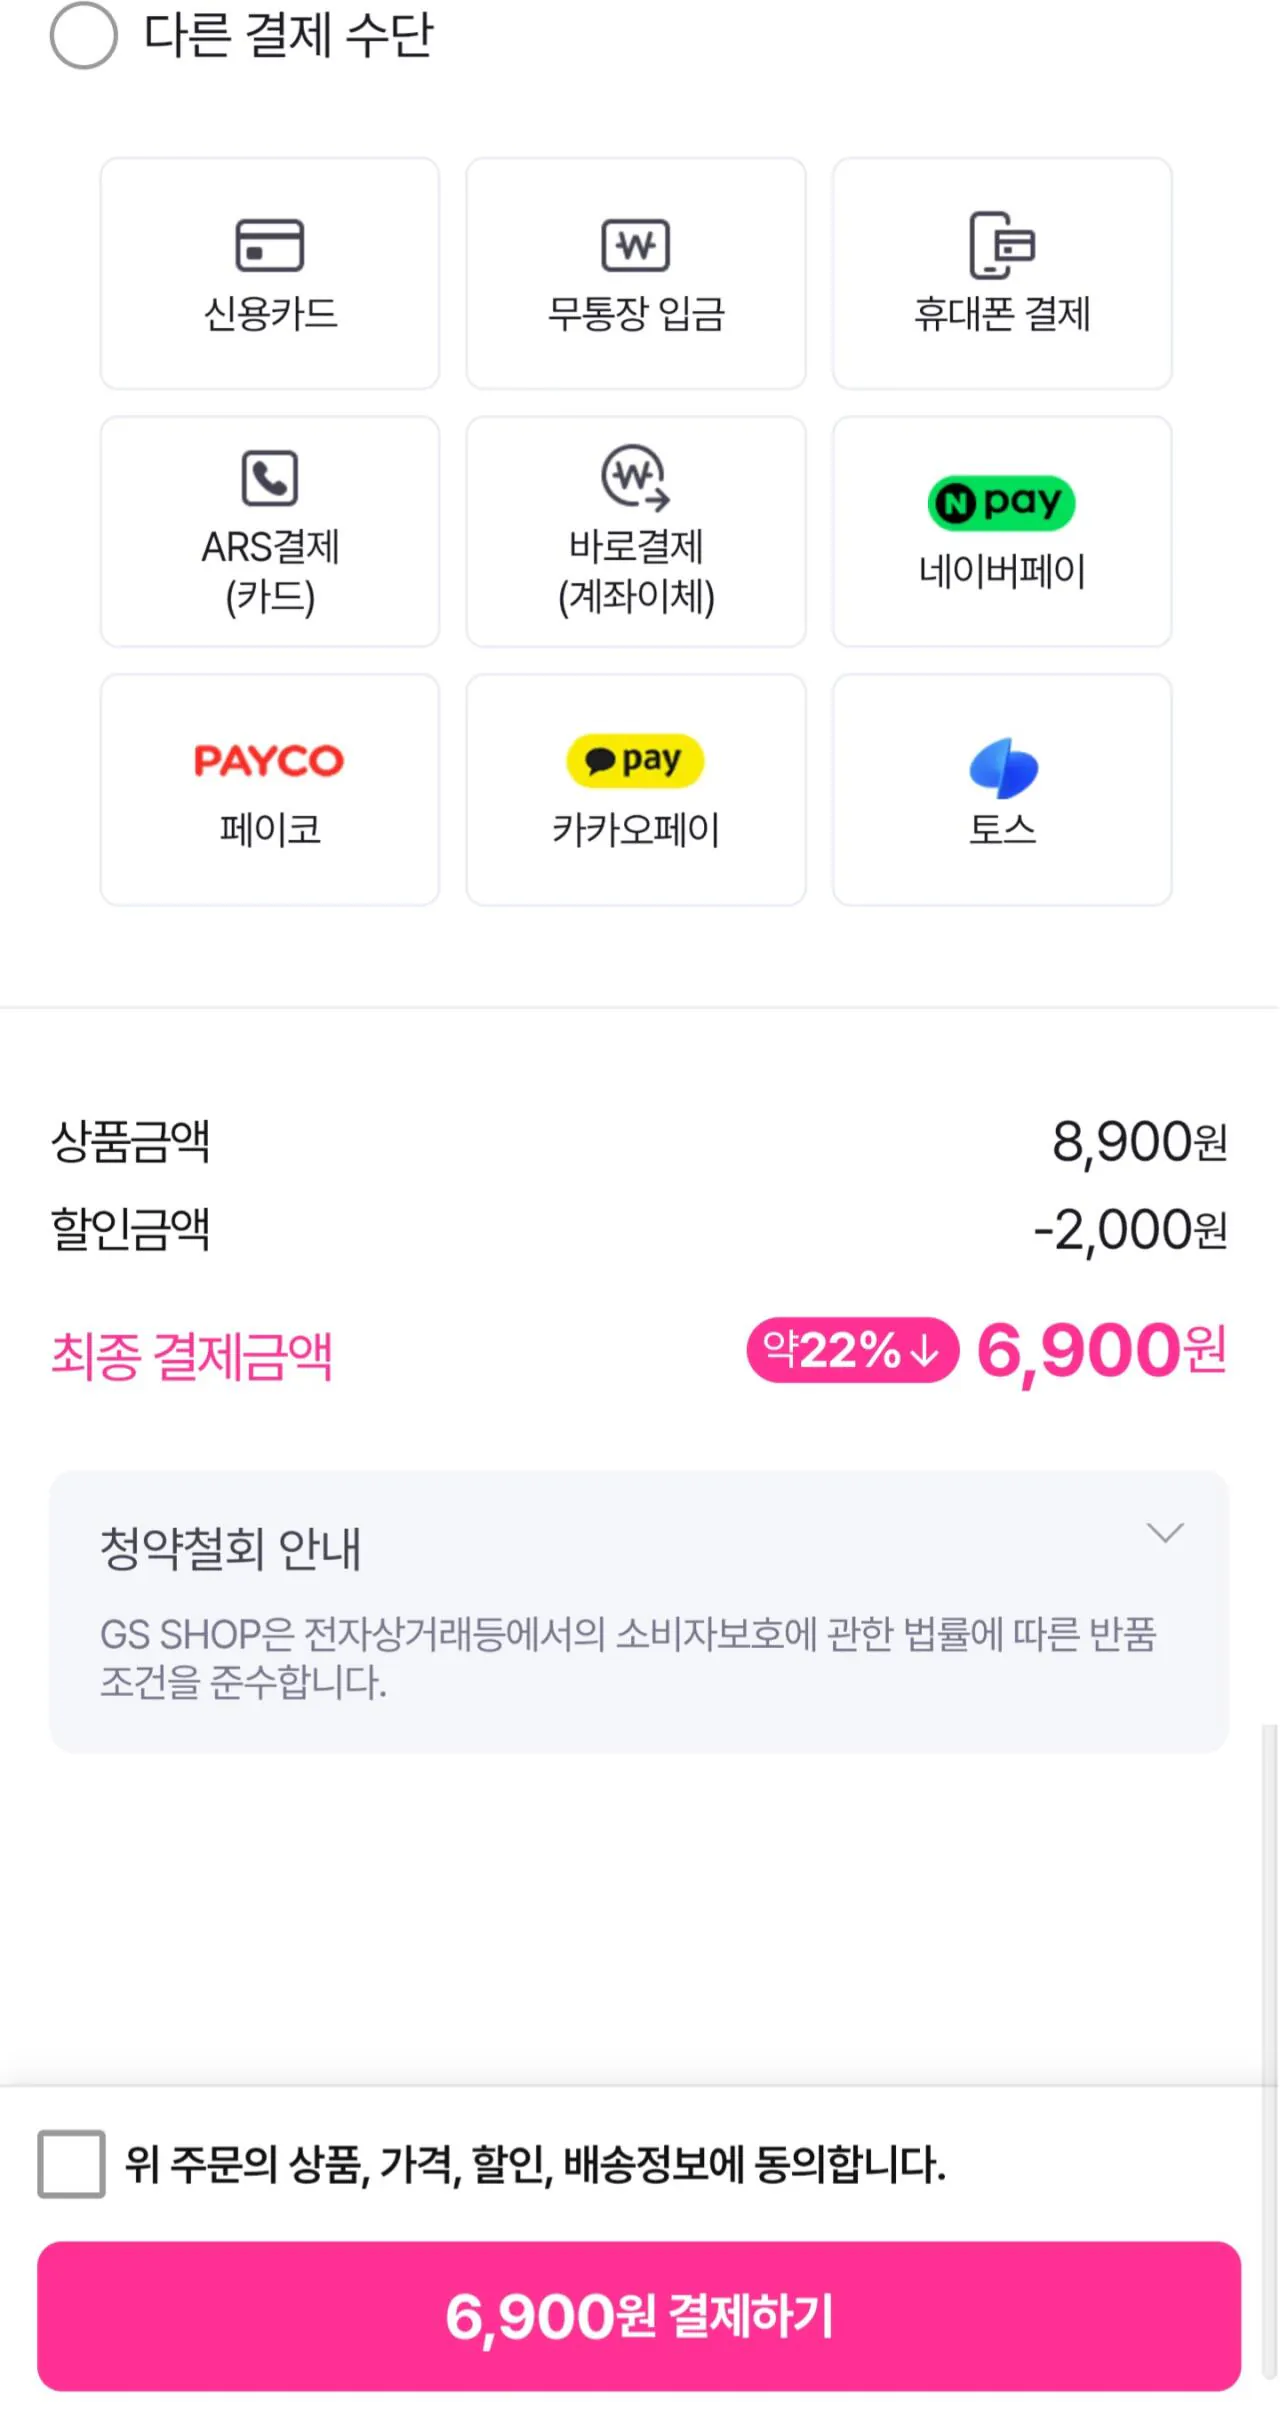Choose the KakaoPay logo
1280x2416 pixels.
[635, 761]
